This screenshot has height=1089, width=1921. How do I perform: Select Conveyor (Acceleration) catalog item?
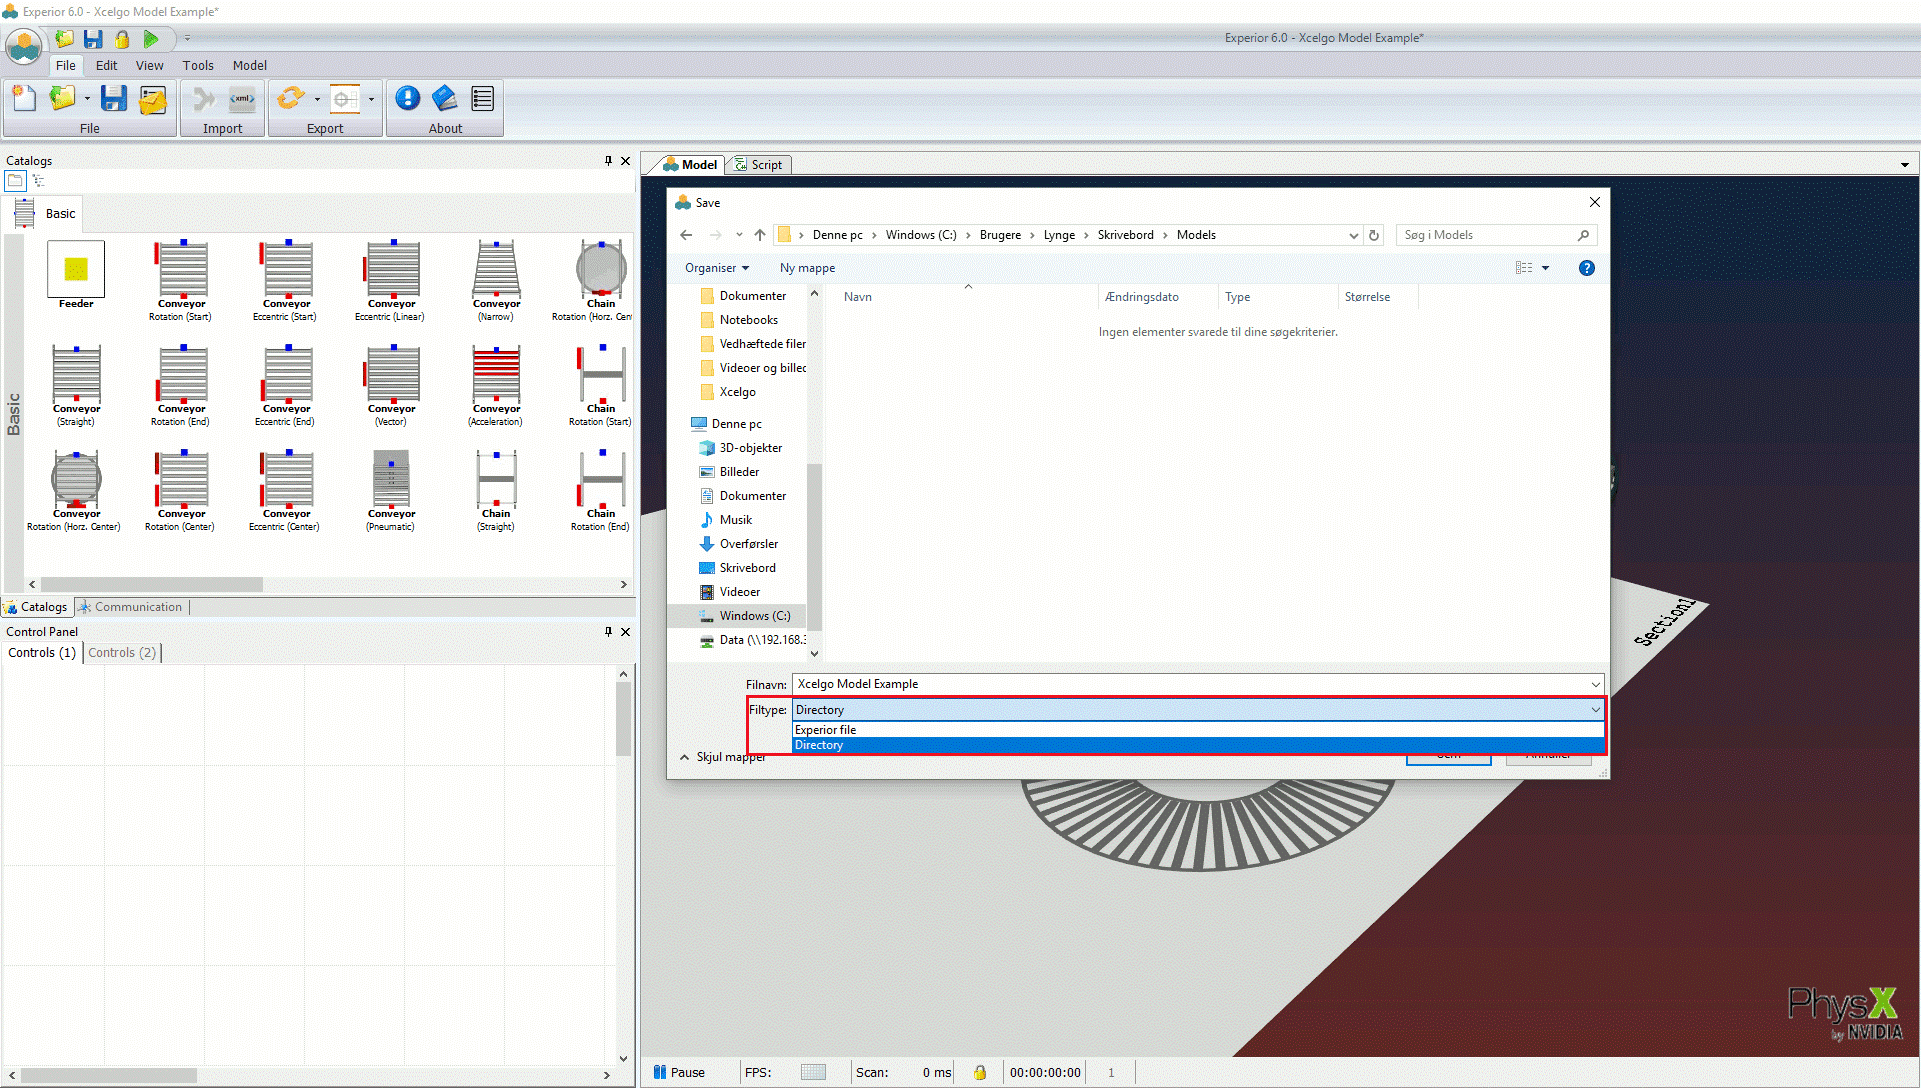pyautogui.click(x=496, y=386)
